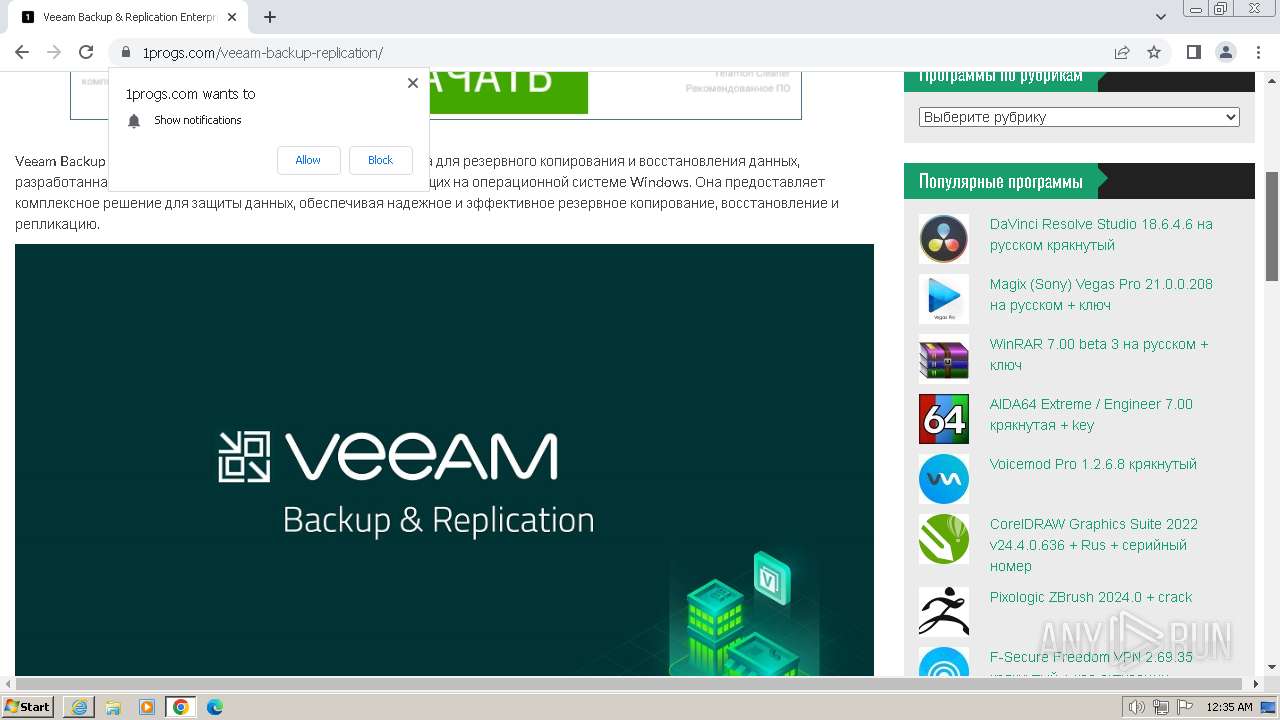Screen dimensions: 1280x720
Task: Click the browser Back arrow
Action: (22, 52)
